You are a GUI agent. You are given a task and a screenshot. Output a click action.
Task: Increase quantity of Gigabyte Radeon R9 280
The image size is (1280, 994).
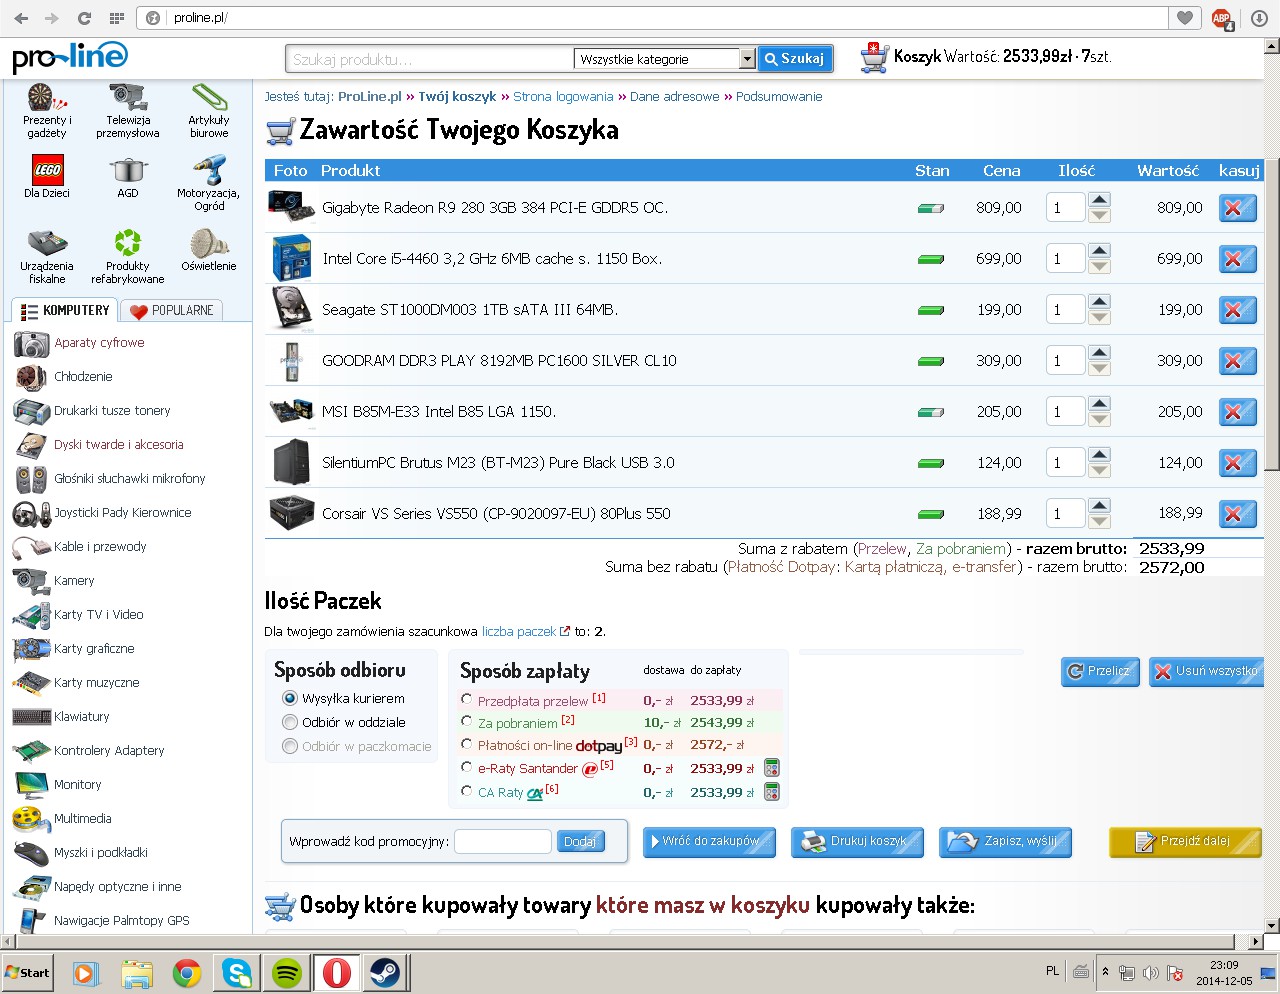click(1099, 200)
